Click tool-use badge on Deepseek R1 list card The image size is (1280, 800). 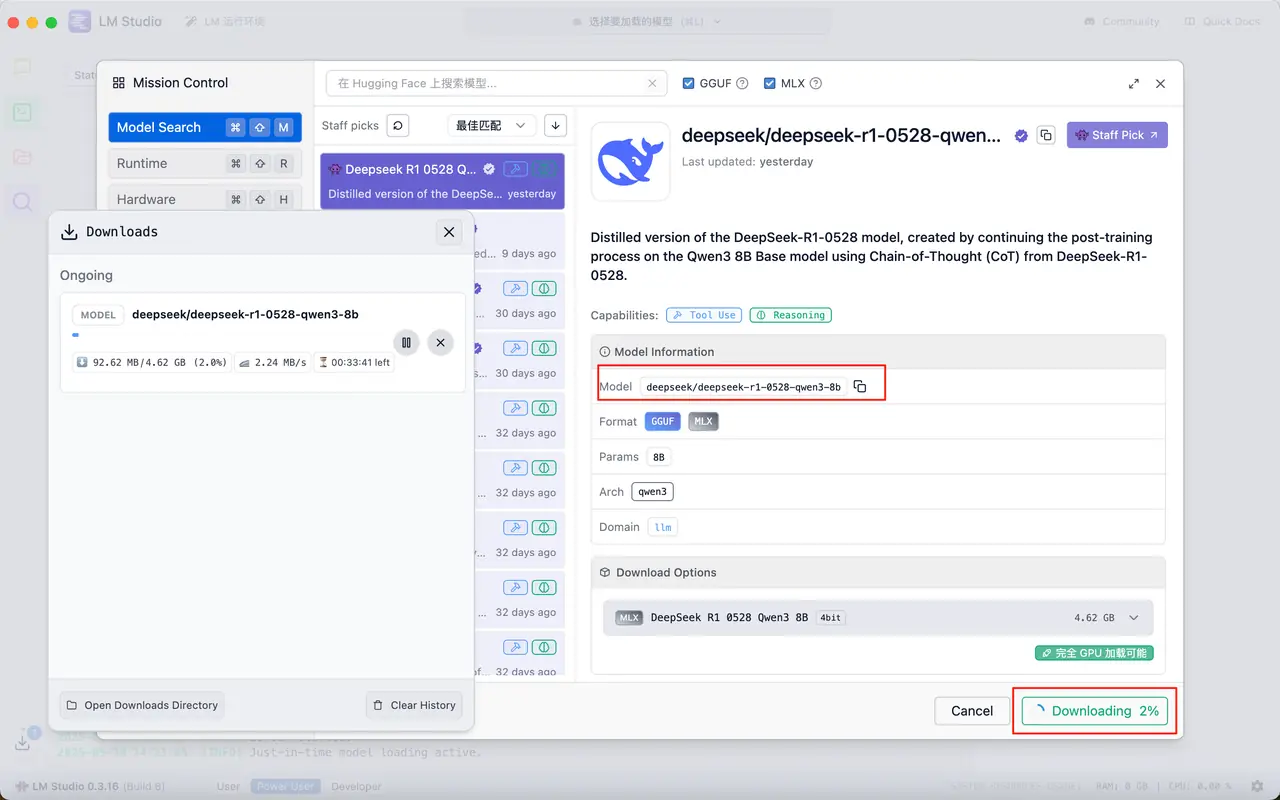(x=515, y=169)
